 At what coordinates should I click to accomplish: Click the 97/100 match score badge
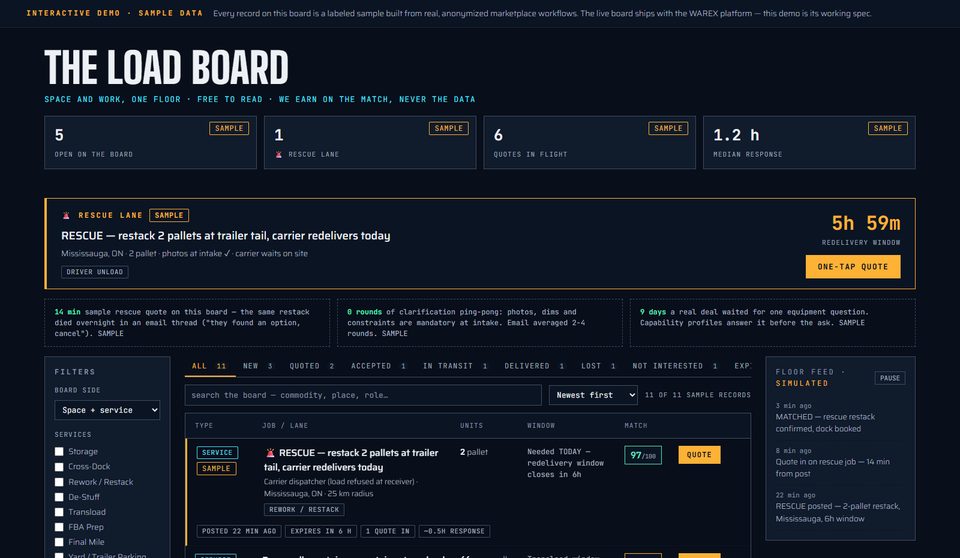[x=643, y=455]
